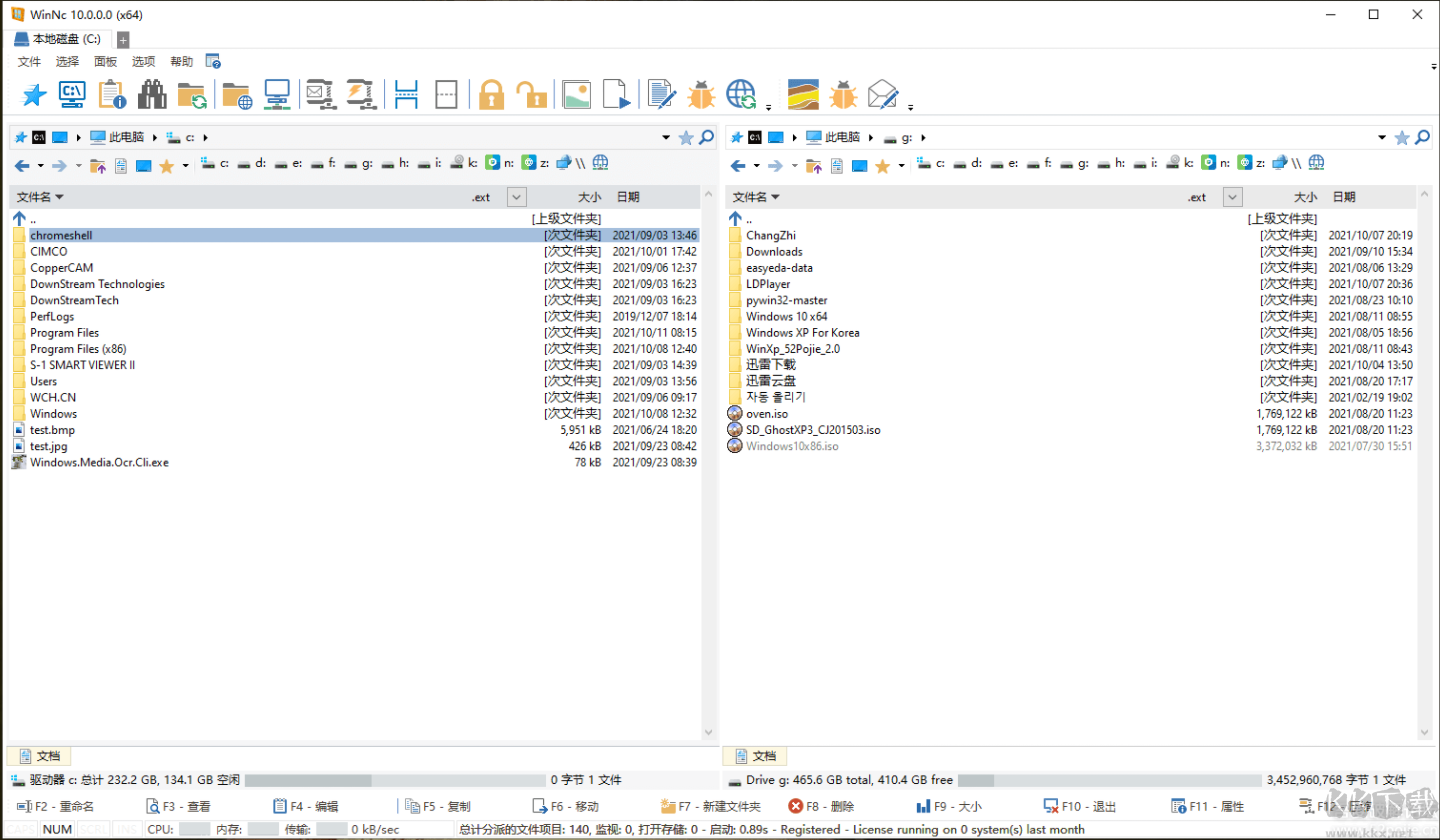The image size is (1440, 840).
Task: Open the .ext column dropdown in right panel
Action: (x=1232, y=197)
